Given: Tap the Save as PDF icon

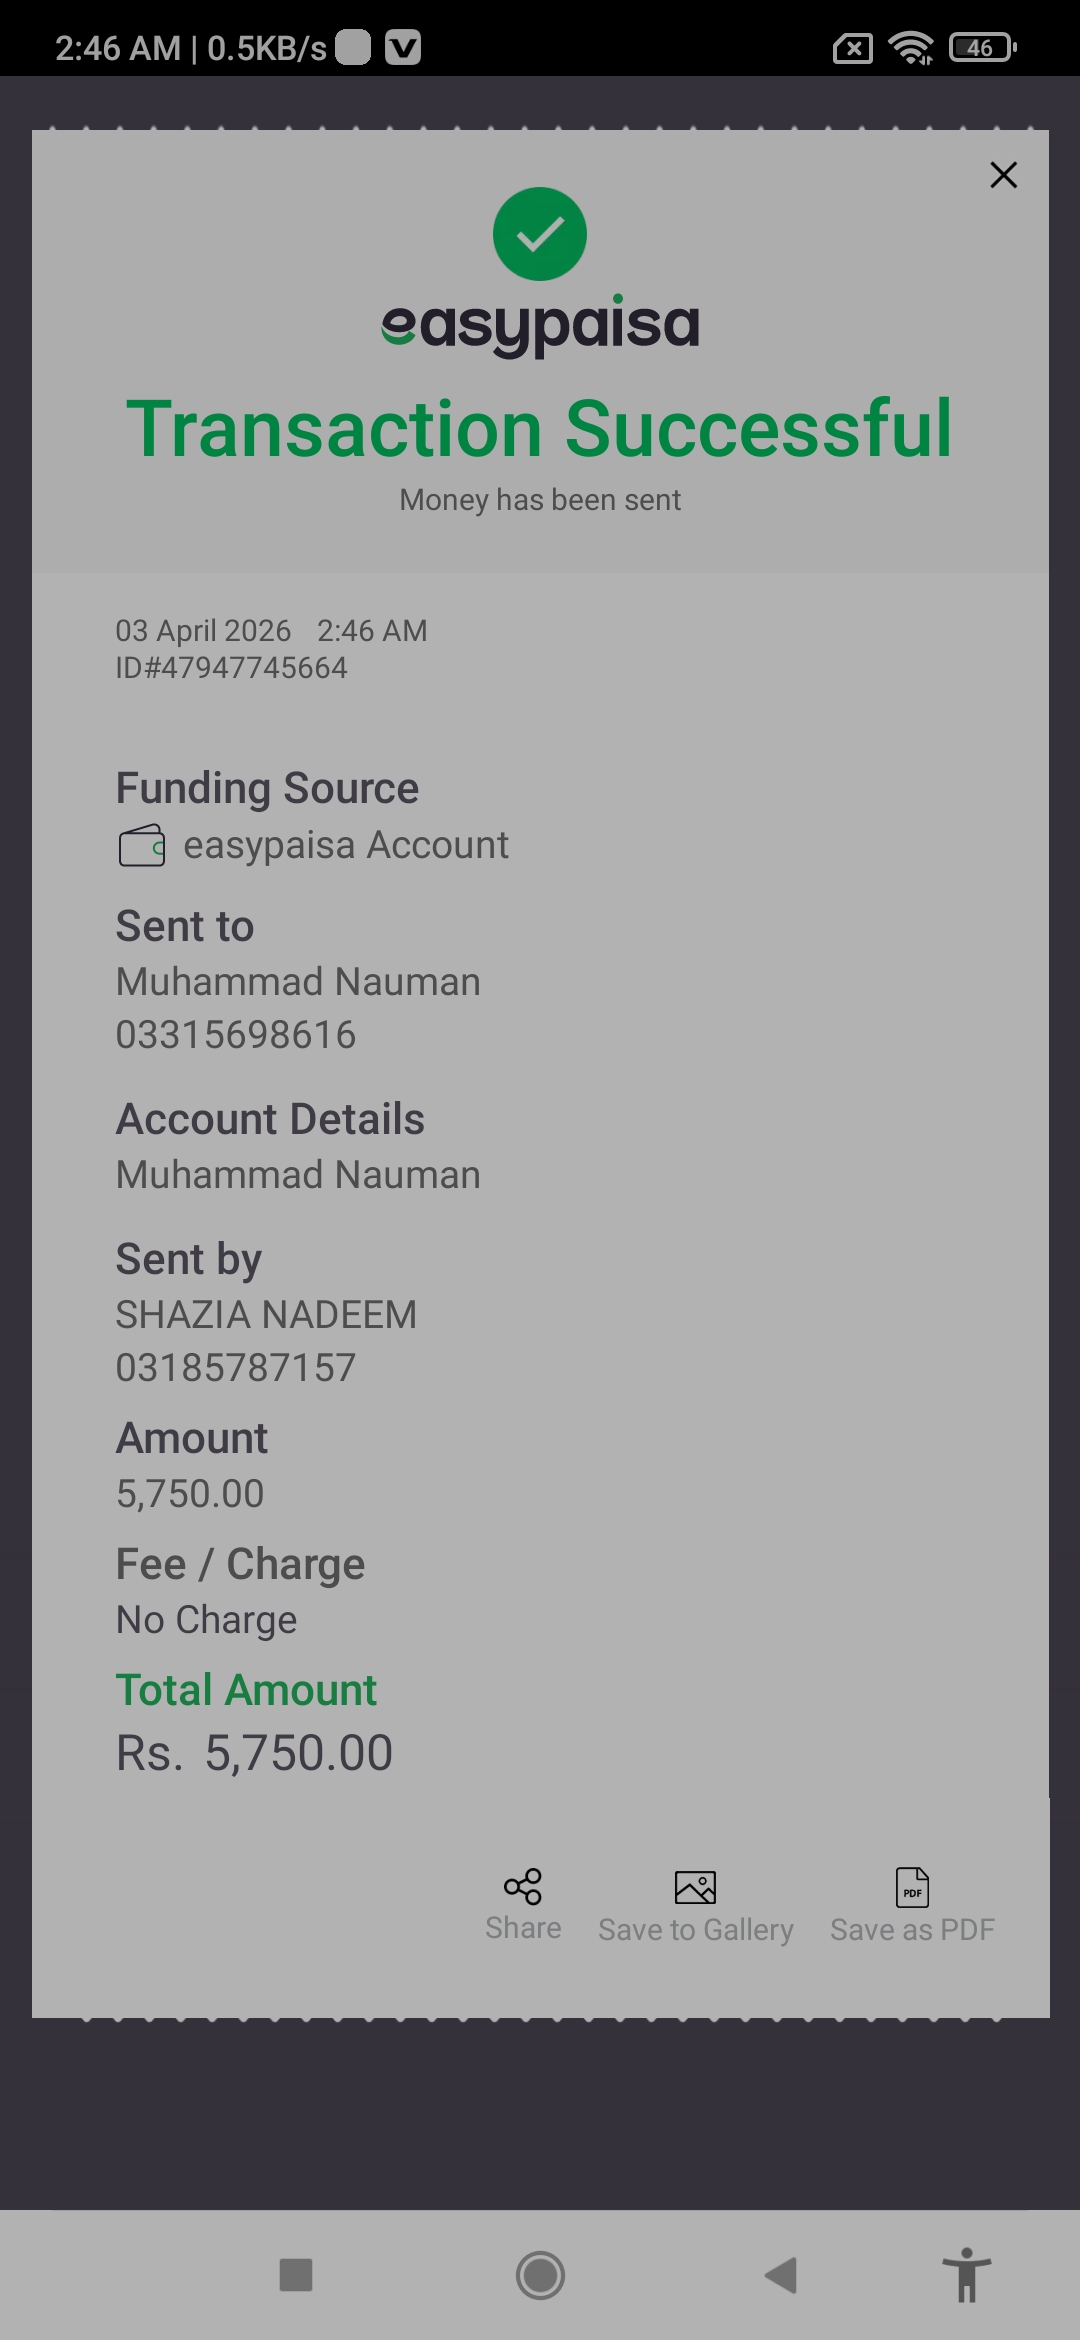Looking at the screenshot, I should pyautogui.click(x=912, y=1888).
